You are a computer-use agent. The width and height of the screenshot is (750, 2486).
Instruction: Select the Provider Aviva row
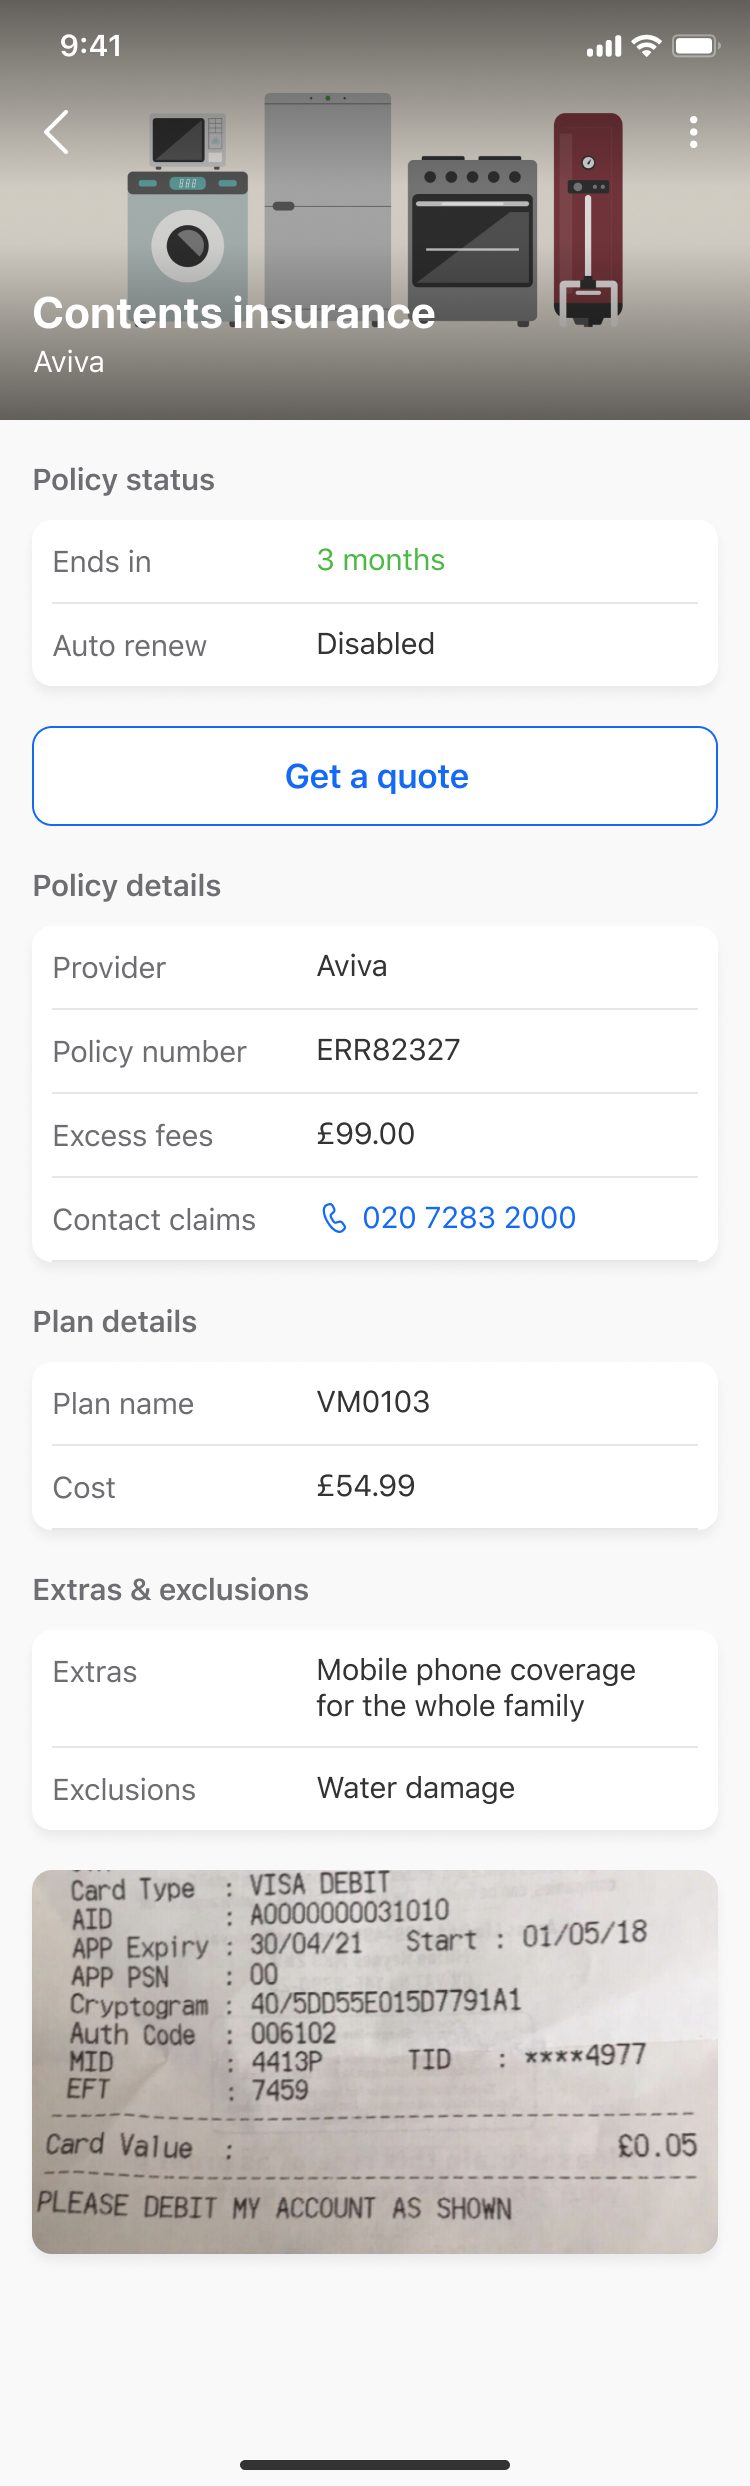click(x=375, y=967)
